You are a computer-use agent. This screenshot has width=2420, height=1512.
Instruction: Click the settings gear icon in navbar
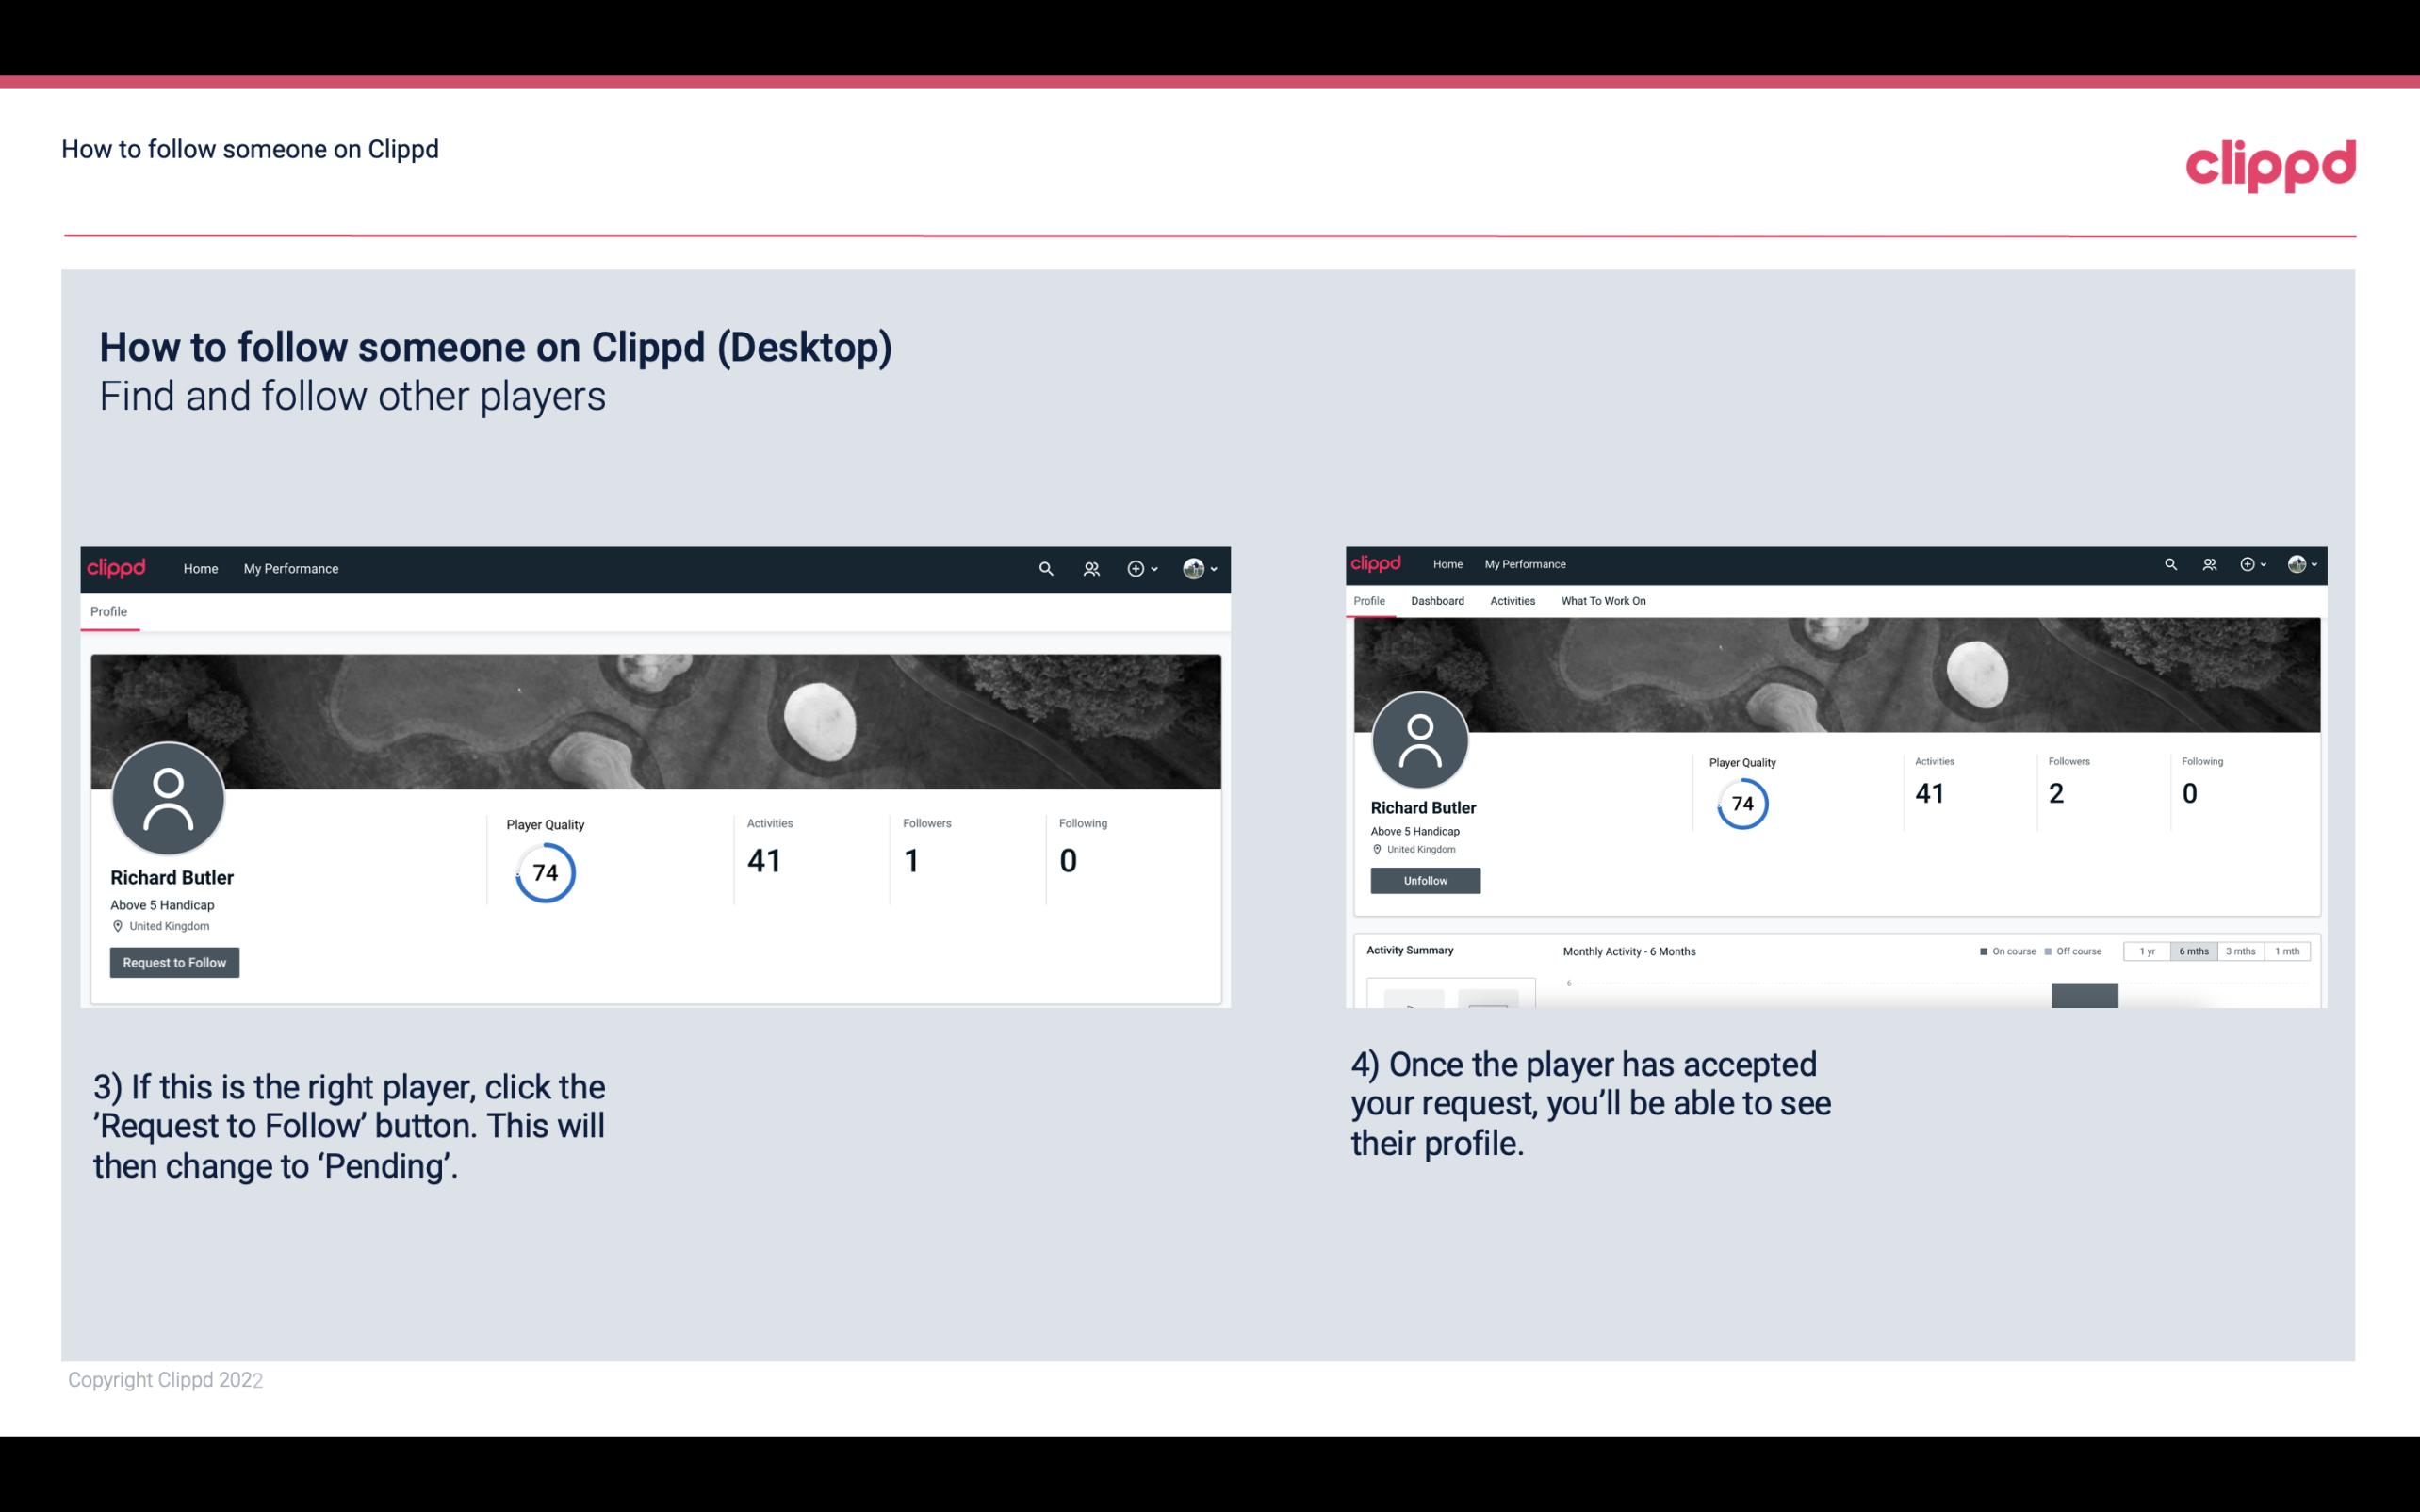click(1141, 568)
